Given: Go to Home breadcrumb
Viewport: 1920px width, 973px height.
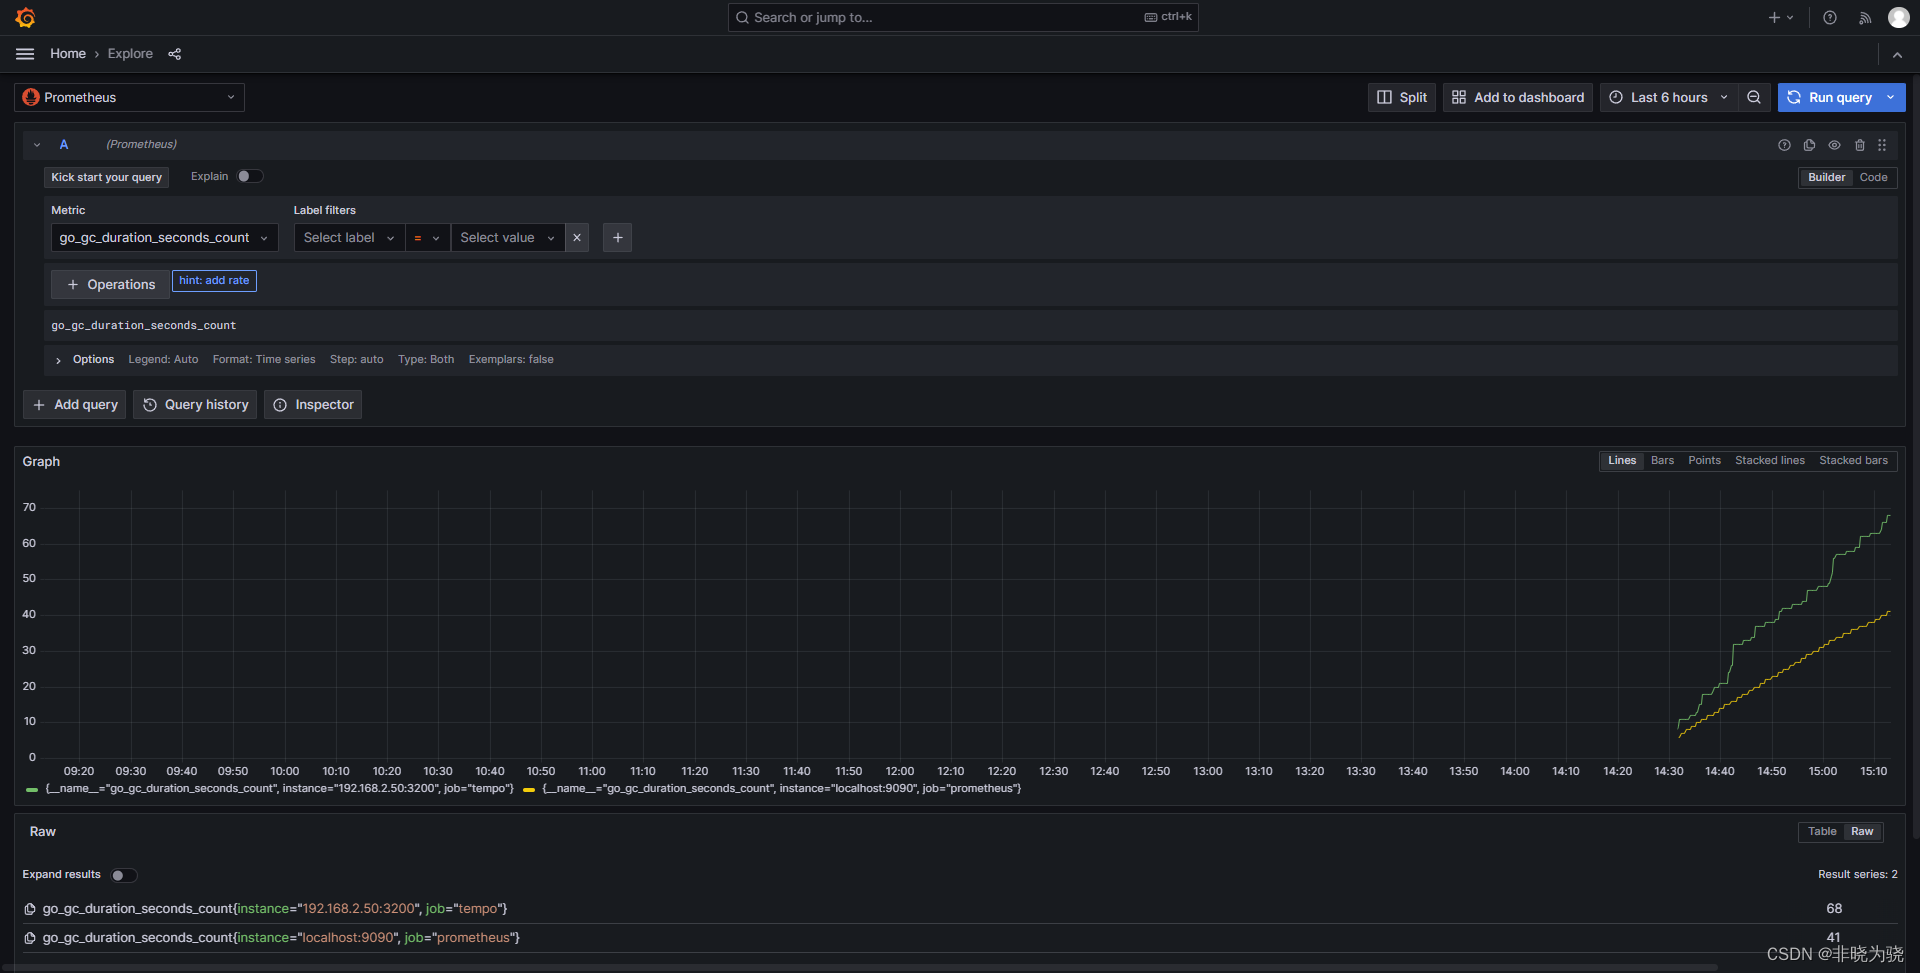Looking at the screenshot, I should click(68, 54).
